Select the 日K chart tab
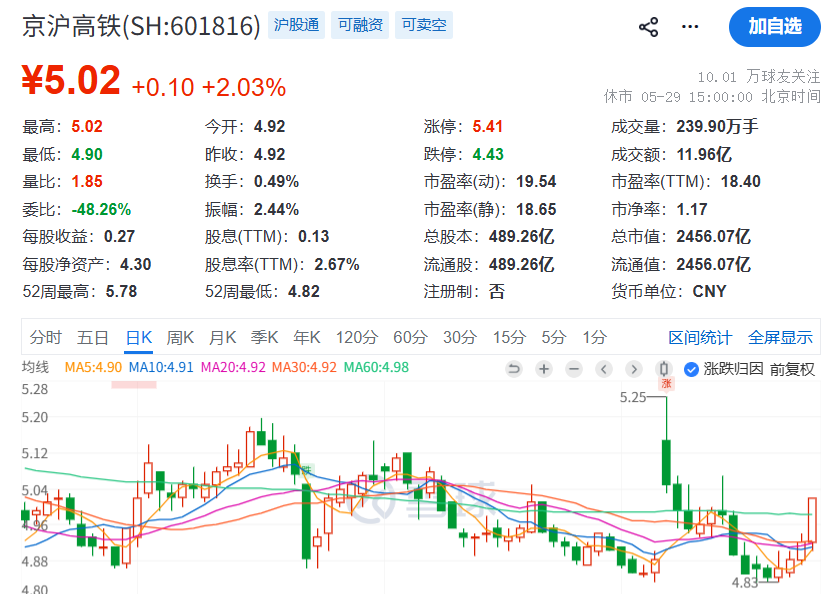 [139, 337]
